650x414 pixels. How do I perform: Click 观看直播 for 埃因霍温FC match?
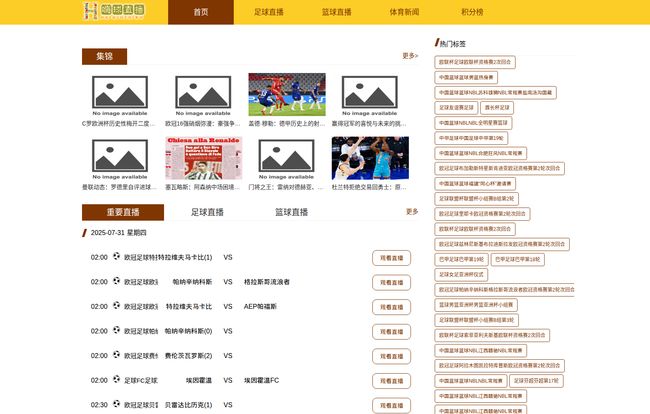click(391, 381)
